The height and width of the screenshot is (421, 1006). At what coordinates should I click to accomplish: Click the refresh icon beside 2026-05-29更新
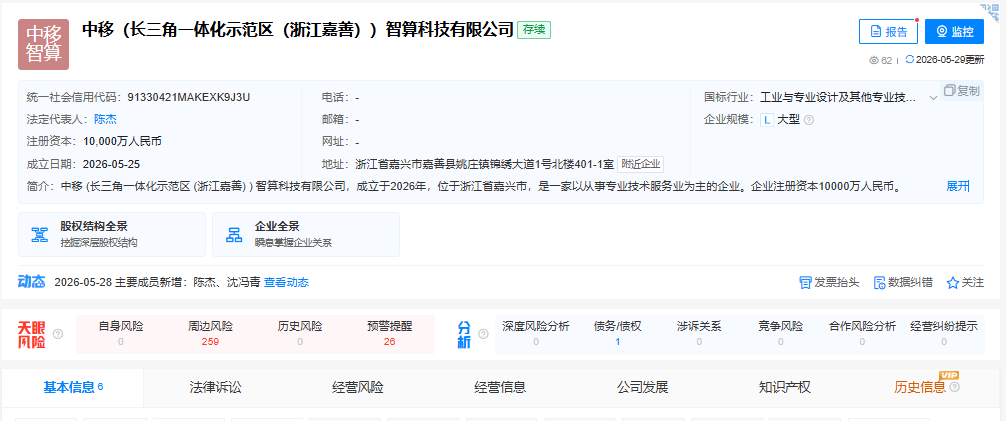click(909, 60)
